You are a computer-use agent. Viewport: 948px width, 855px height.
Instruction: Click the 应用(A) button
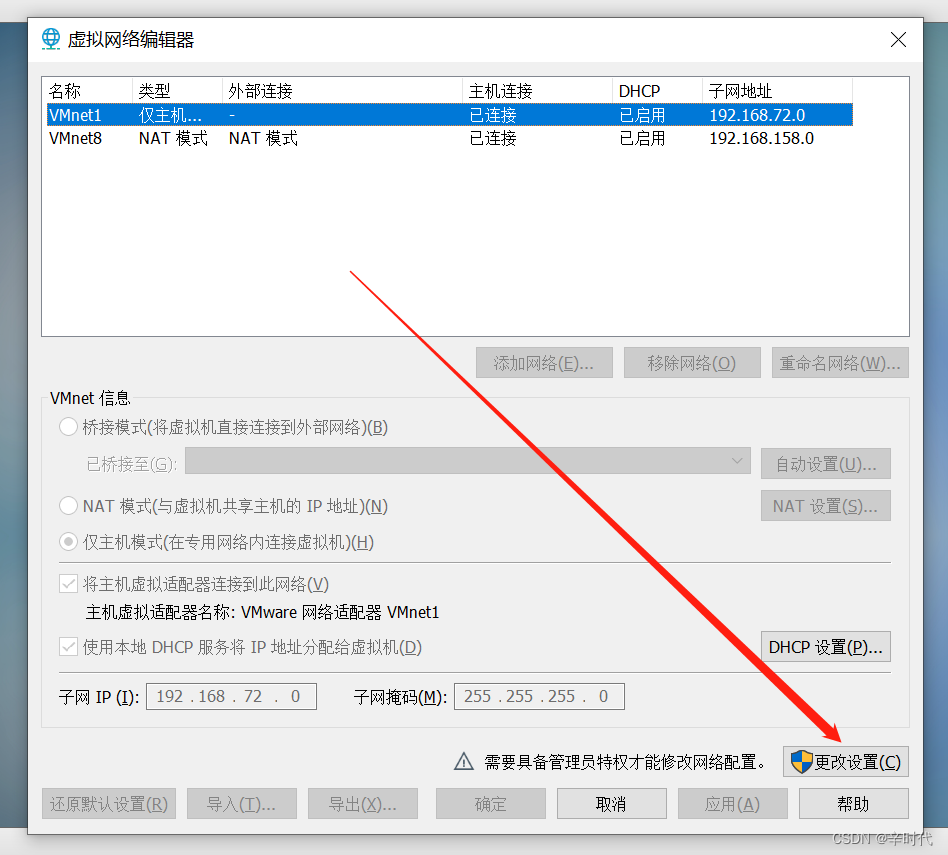[x=733, y=804]
